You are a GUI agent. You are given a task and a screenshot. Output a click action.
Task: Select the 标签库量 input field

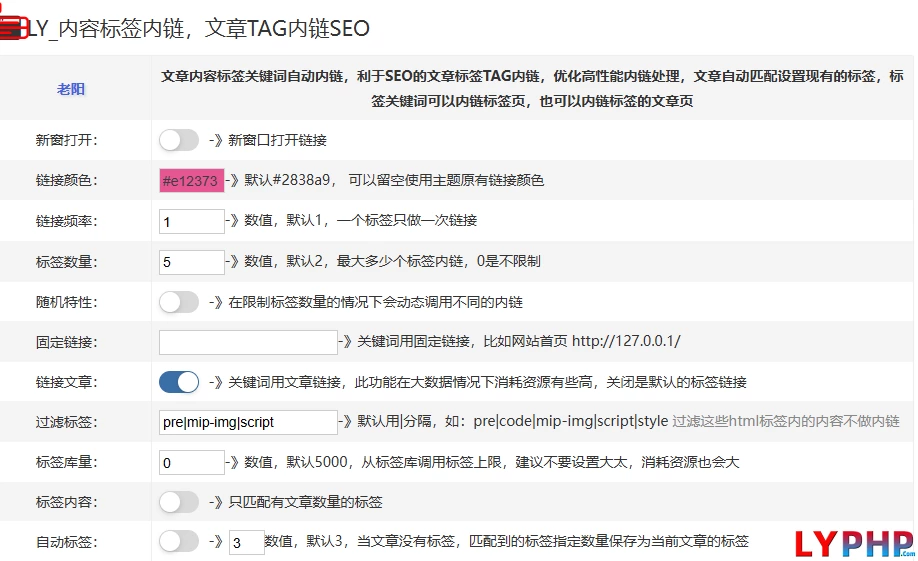pyautogui.click(x=191, y=462)
